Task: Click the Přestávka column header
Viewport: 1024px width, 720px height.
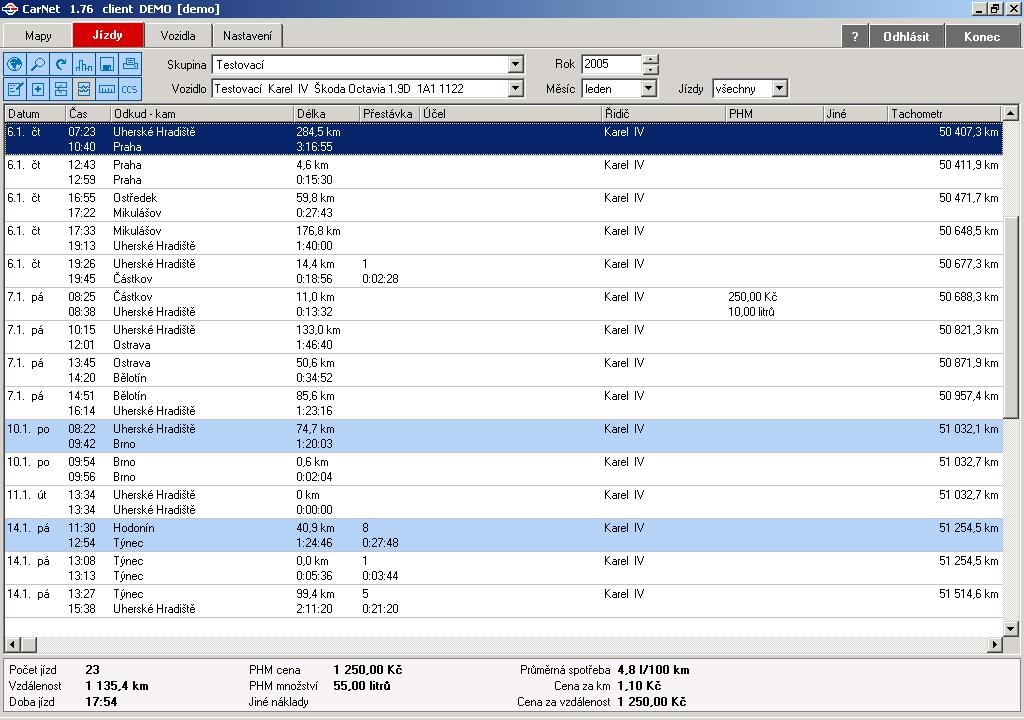Action: 389,114
